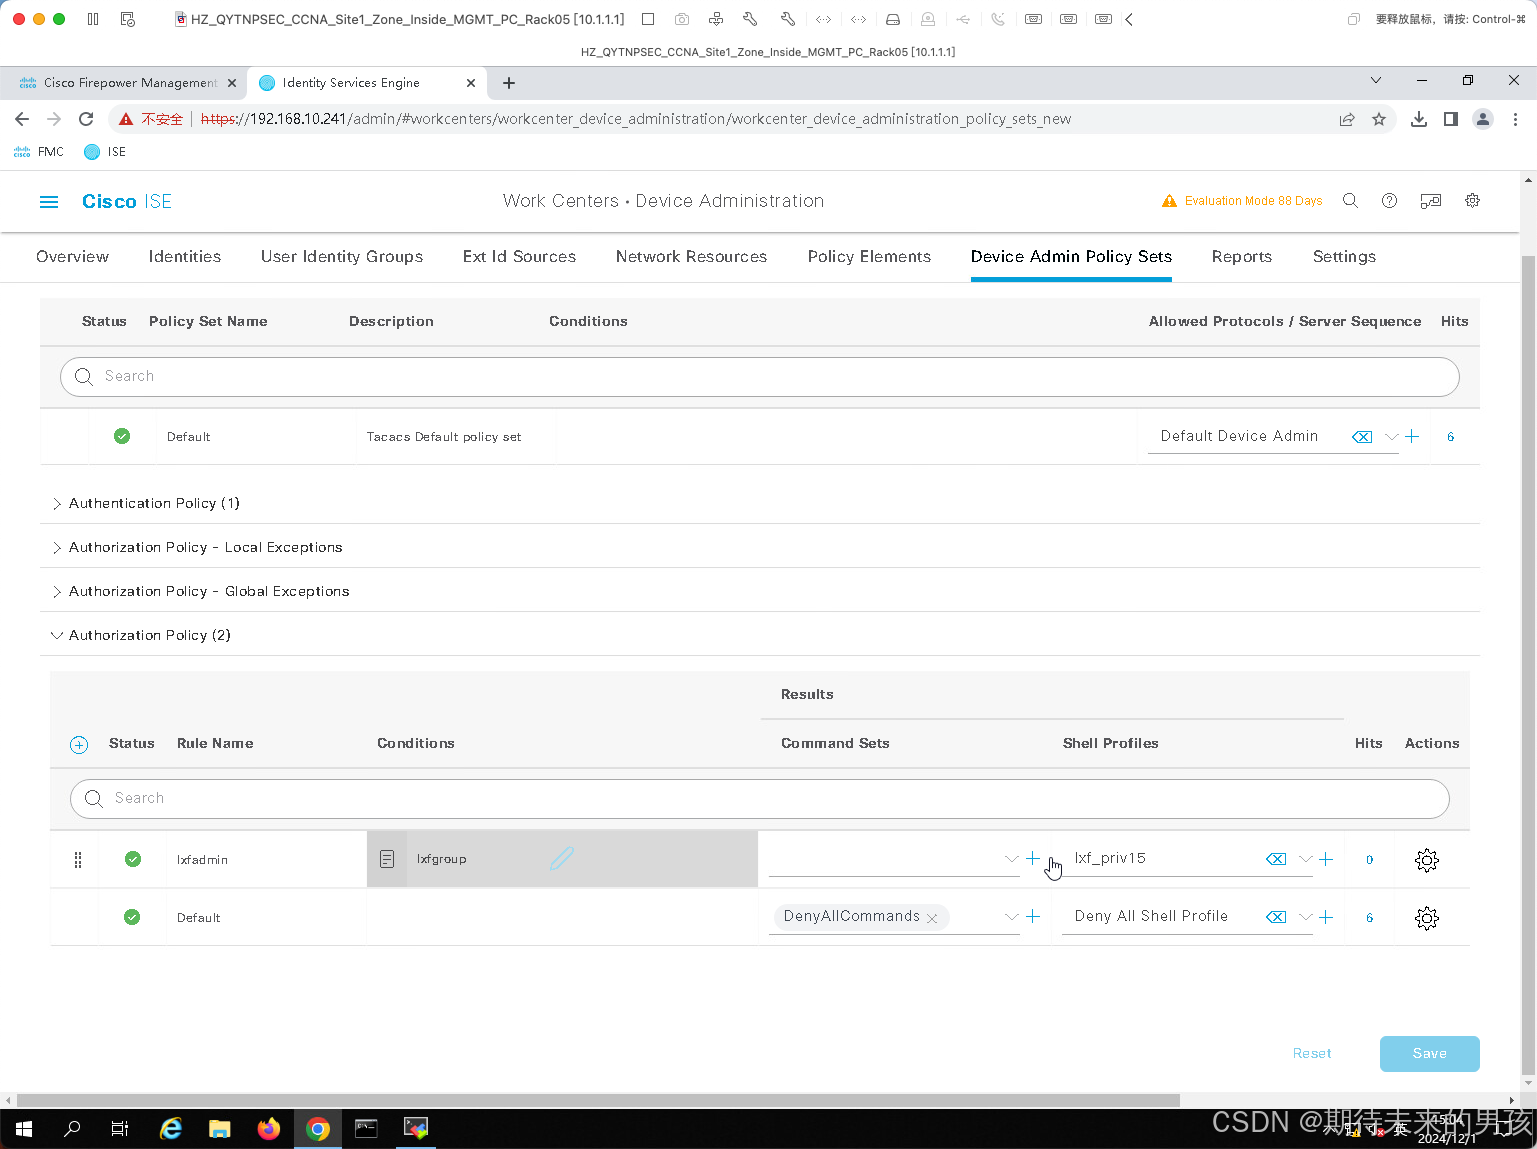This screenshot has width=1537, height=1149.
Task: Toggle status of Default policy set
Action: [122, 436]
